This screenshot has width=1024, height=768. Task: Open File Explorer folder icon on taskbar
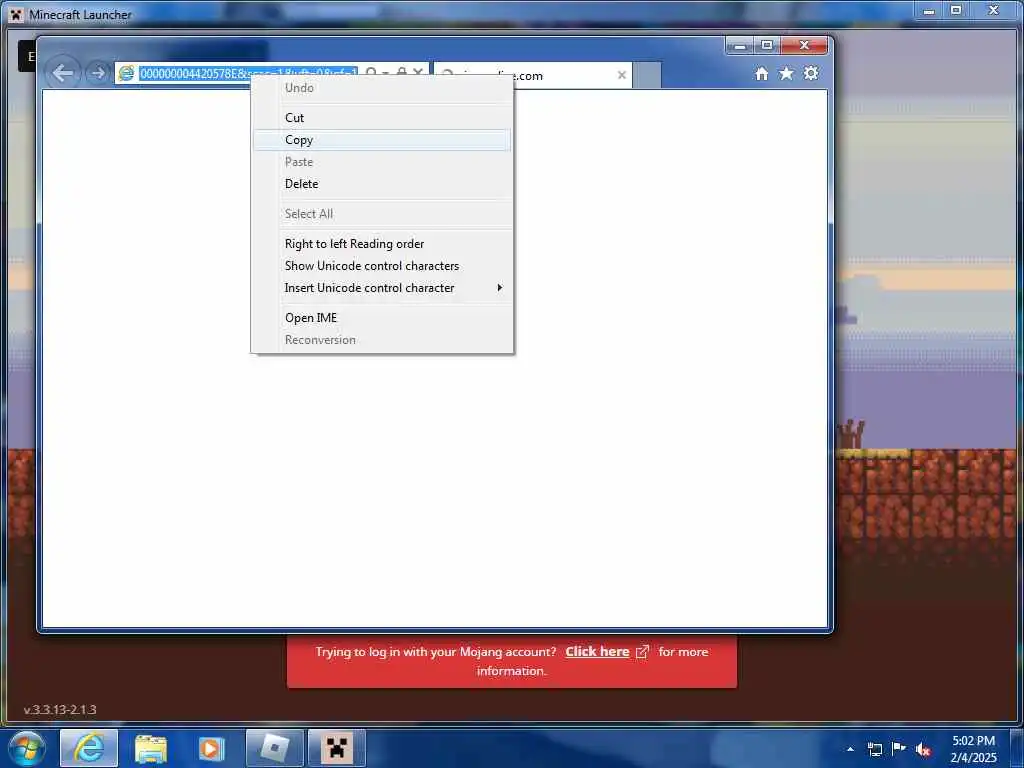(151, 748)
